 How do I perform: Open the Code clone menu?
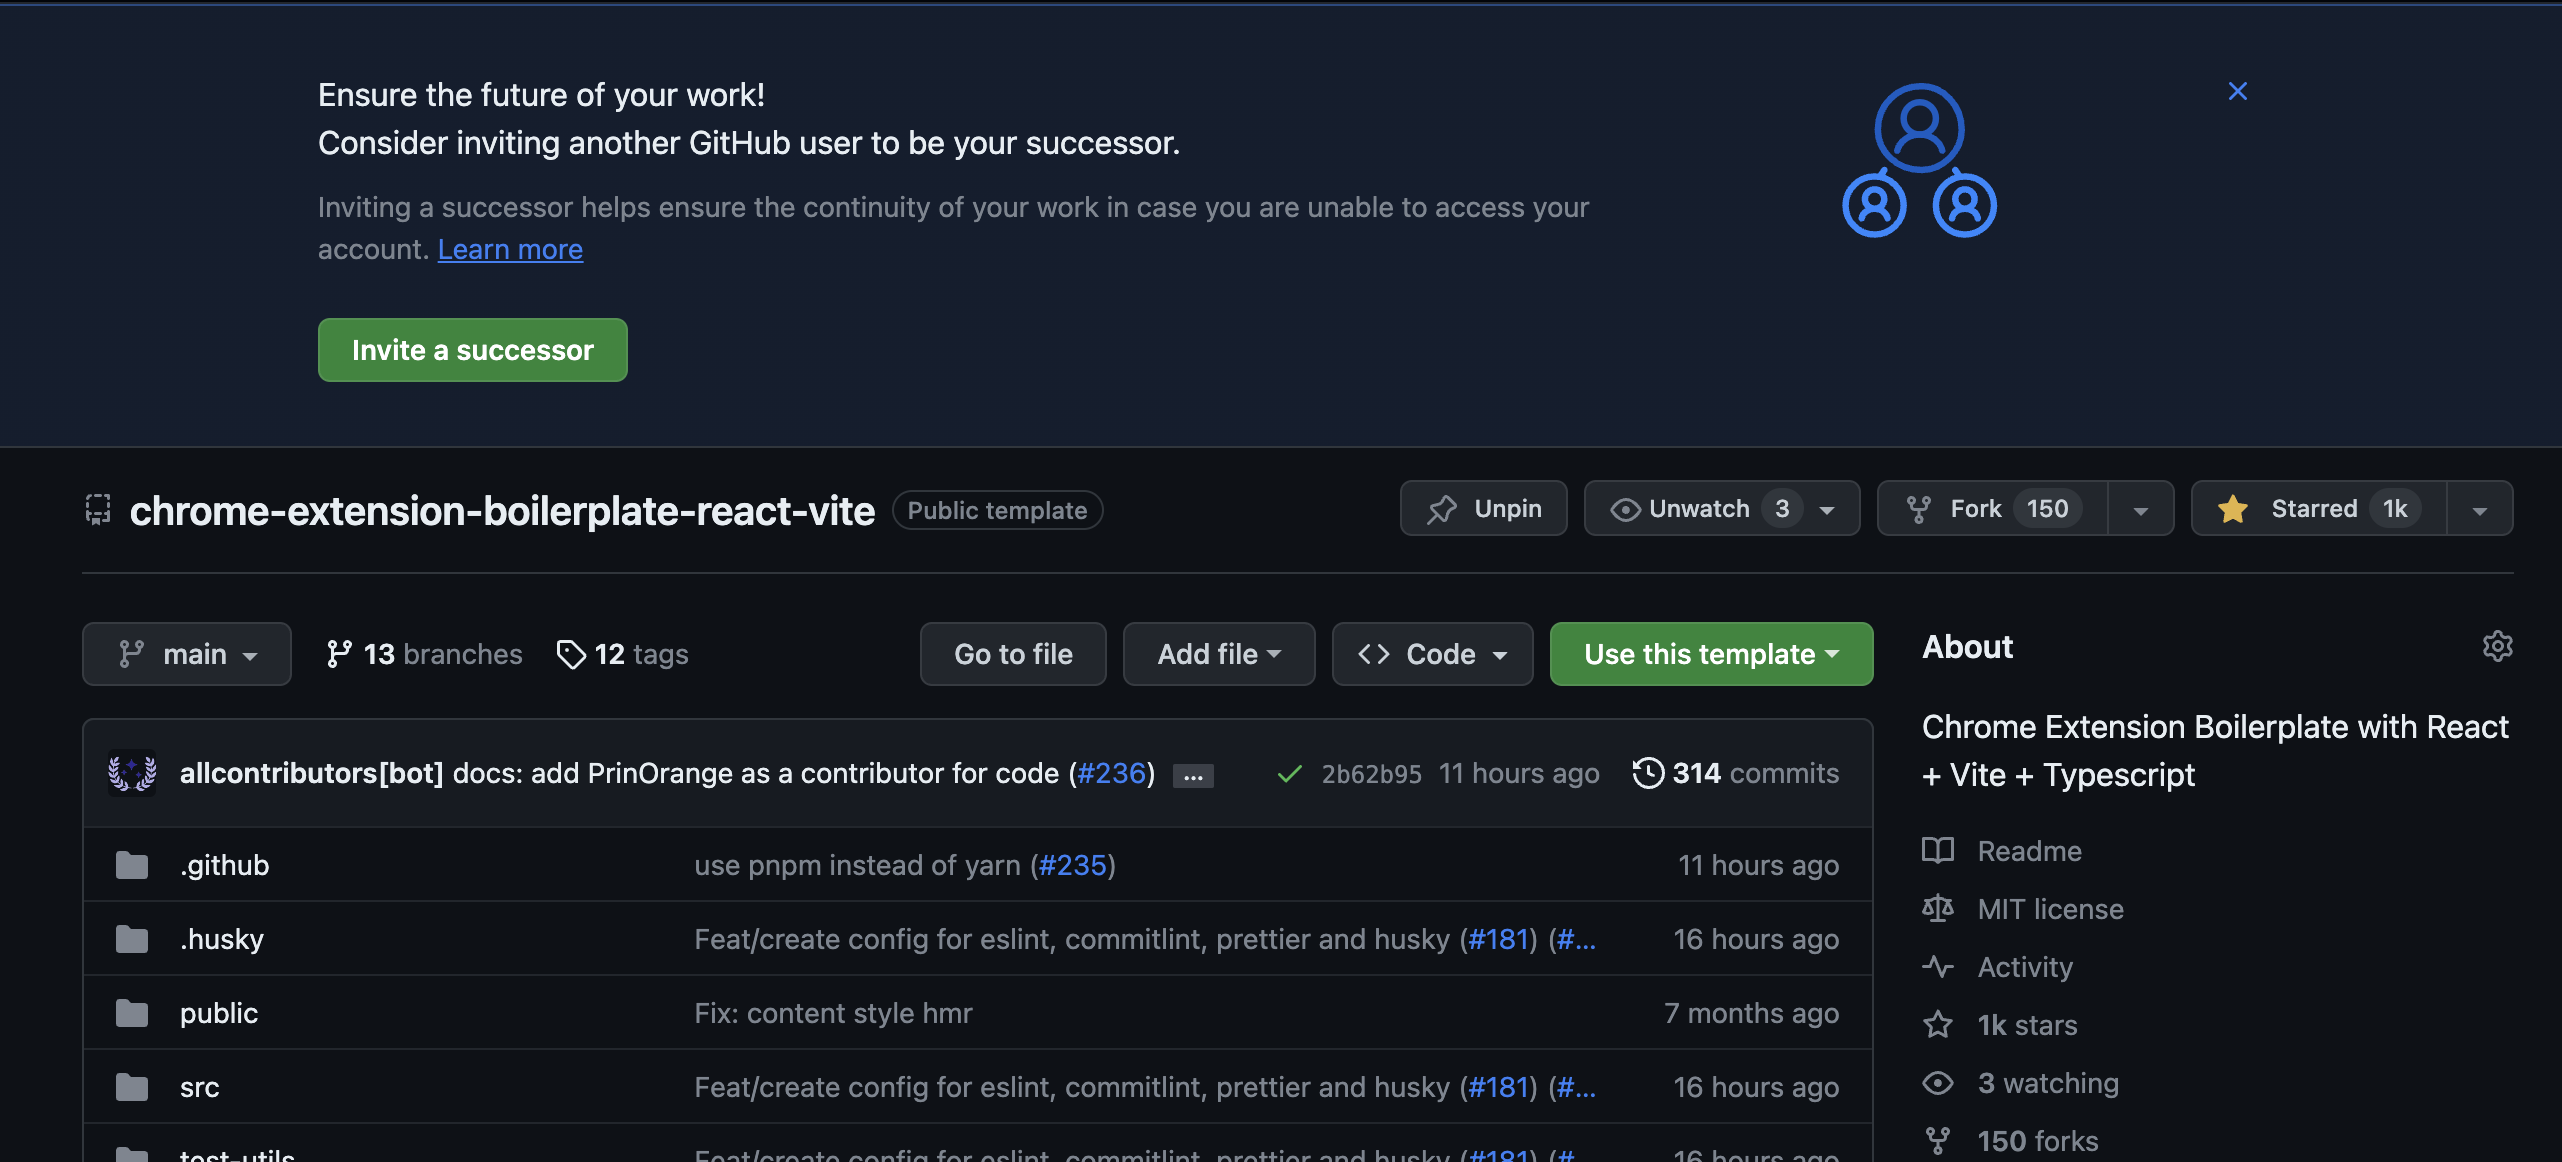coord(1432,654)
